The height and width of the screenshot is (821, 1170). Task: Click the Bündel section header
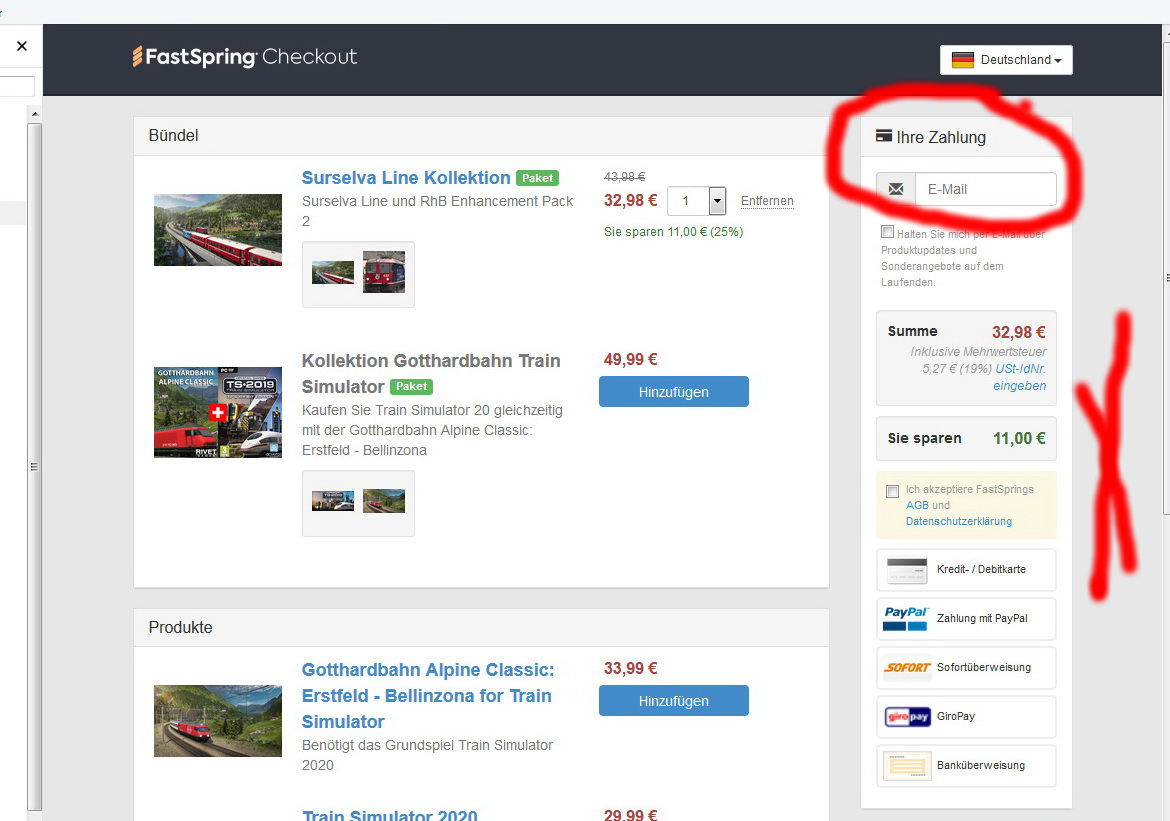coord(481,136)
